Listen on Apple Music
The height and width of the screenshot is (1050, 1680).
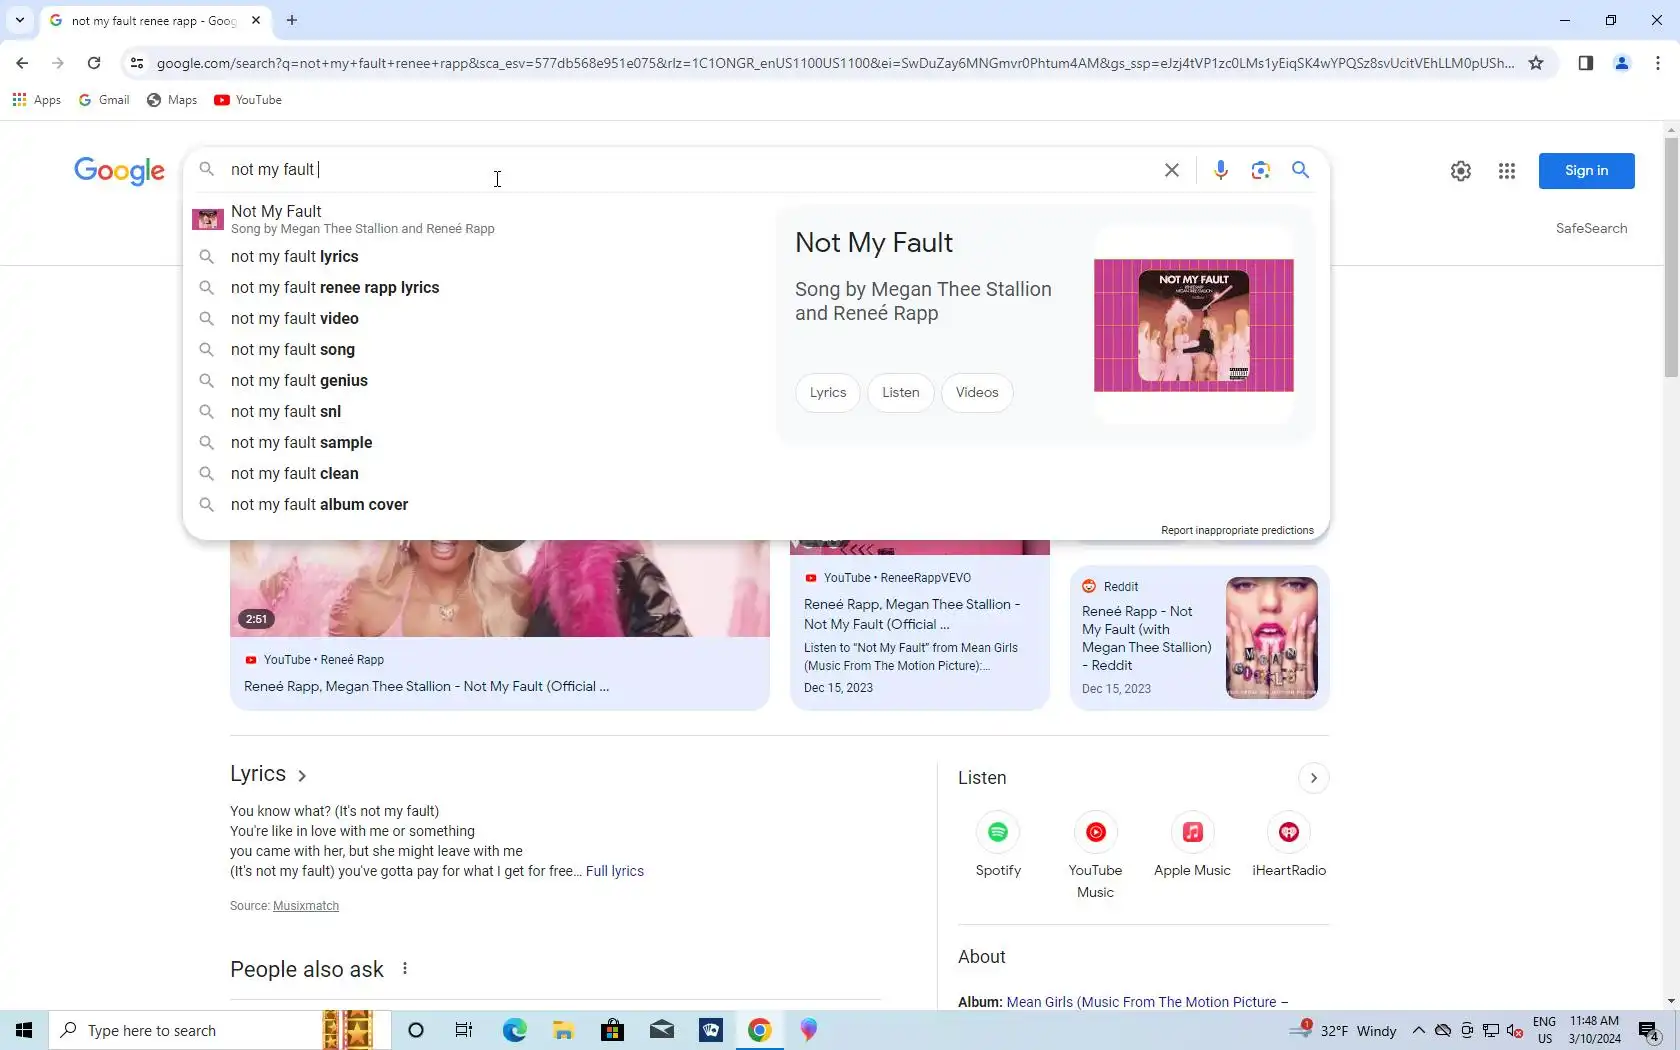1192,846
